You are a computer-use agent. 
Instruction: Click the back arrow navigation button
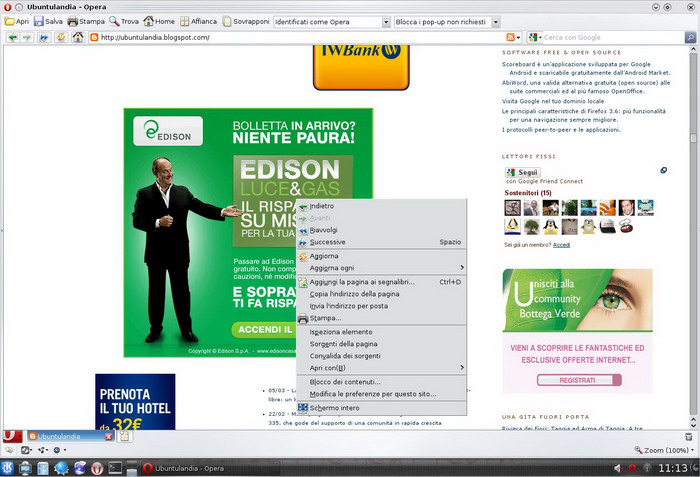[x=12, y=38]
